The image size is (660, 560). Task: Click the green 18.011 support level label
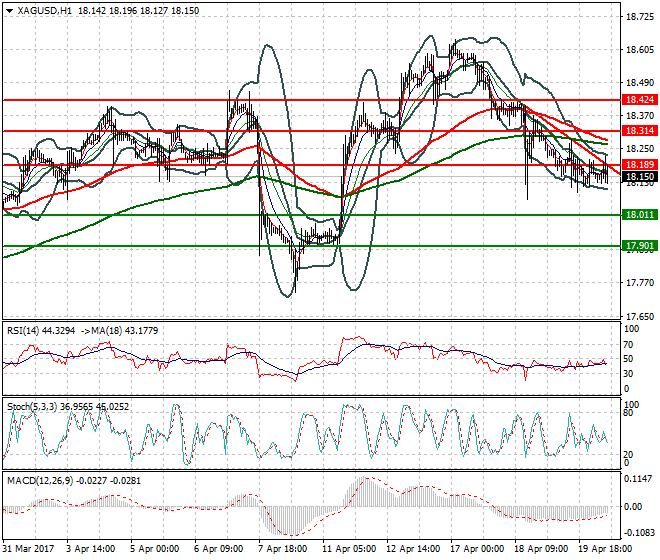(640, 215)
